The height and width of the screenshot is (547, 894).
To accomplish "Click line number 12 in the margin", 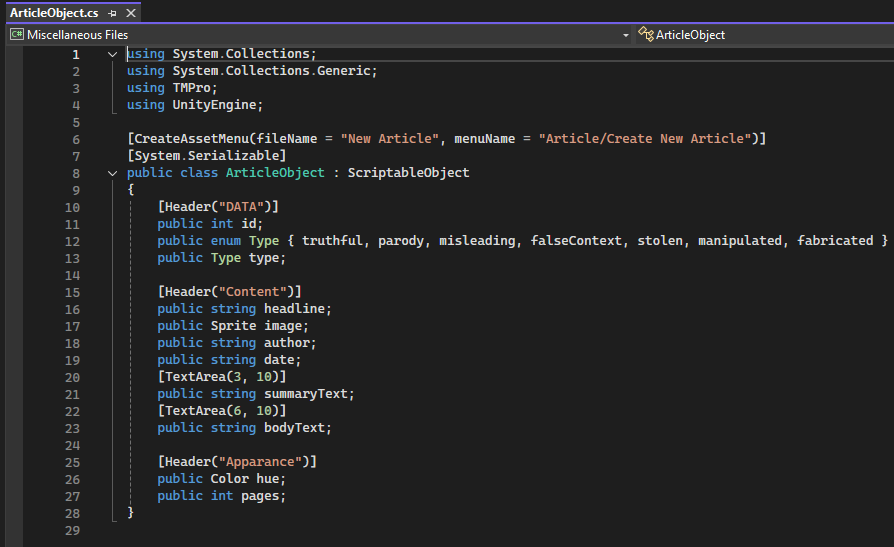I will 72,241.
